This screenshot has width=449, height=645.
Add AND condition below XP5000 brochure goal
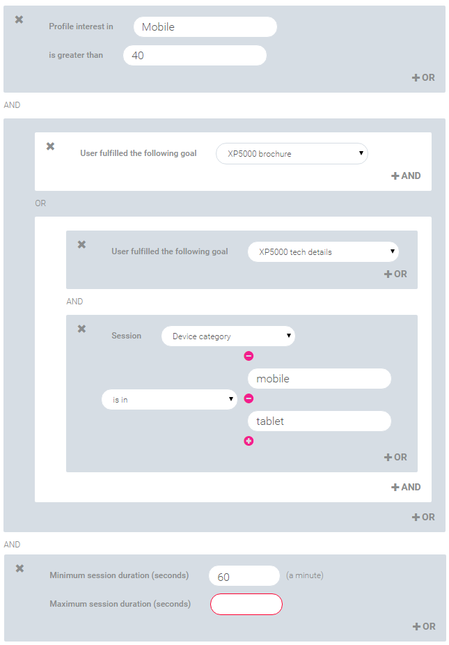coord(405,176)
